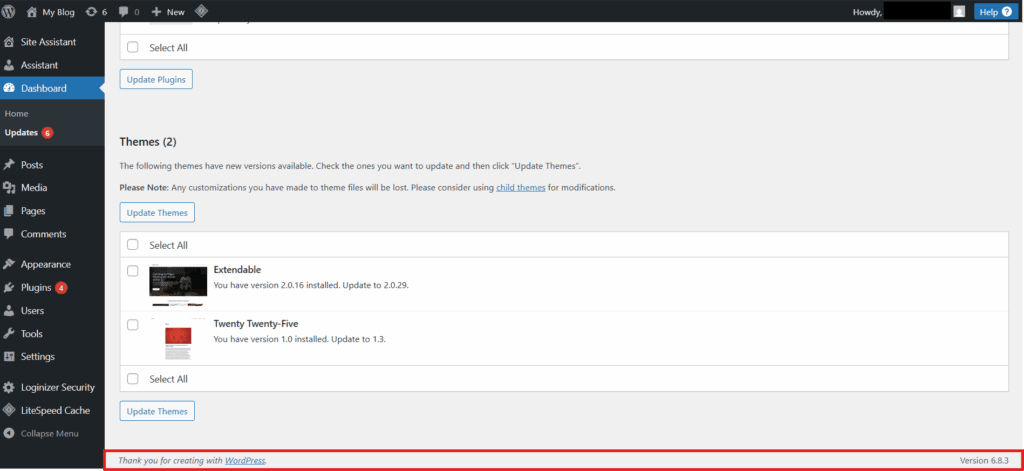Click the My Blog home icon
The image size is (1024, 471).
[x=31, y=12]
